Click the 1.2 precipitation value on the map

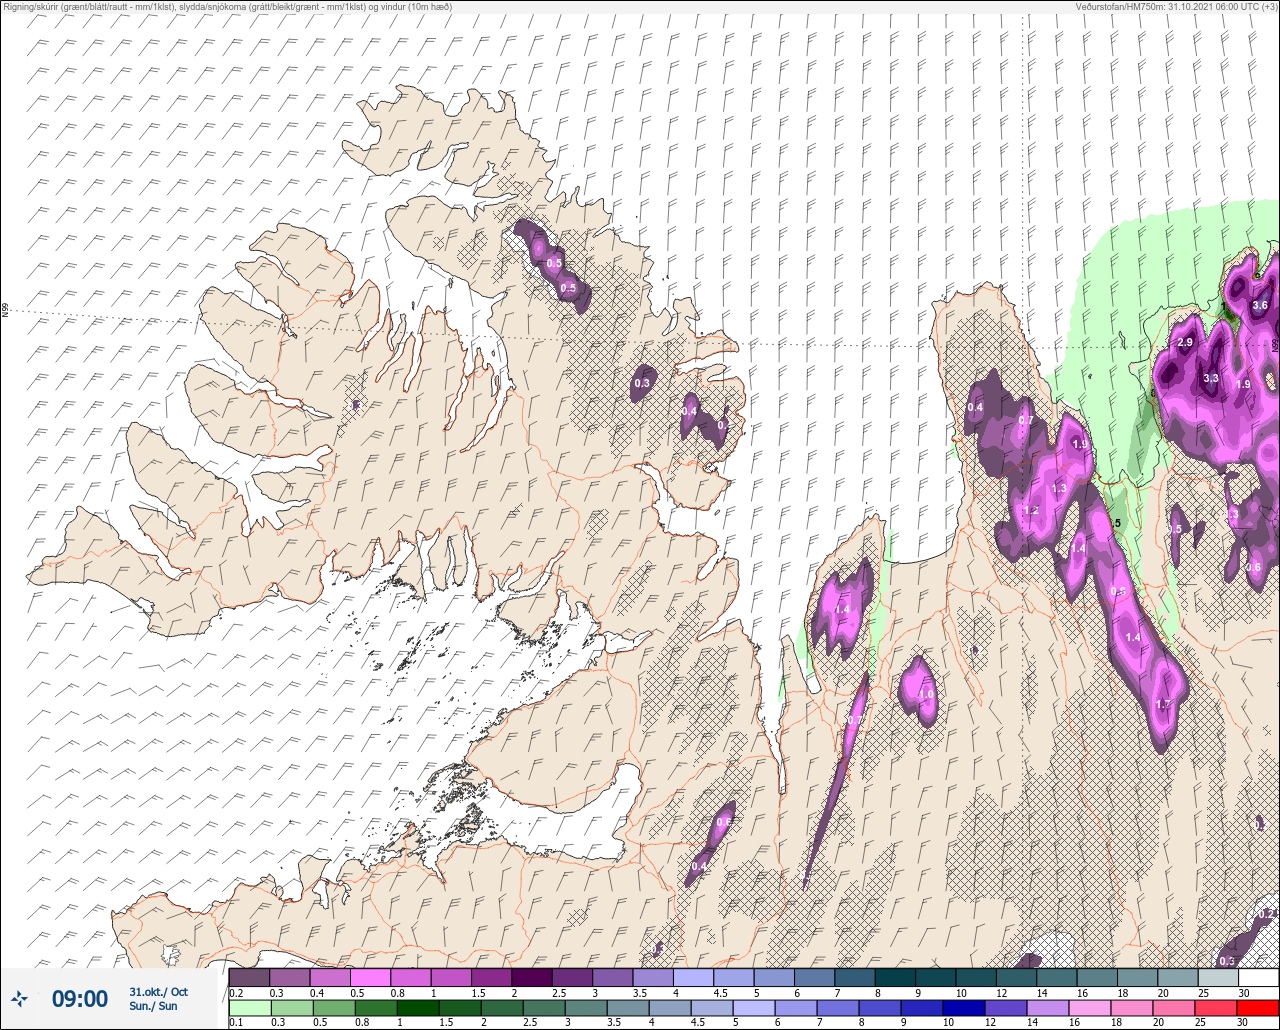[1032, 510]
